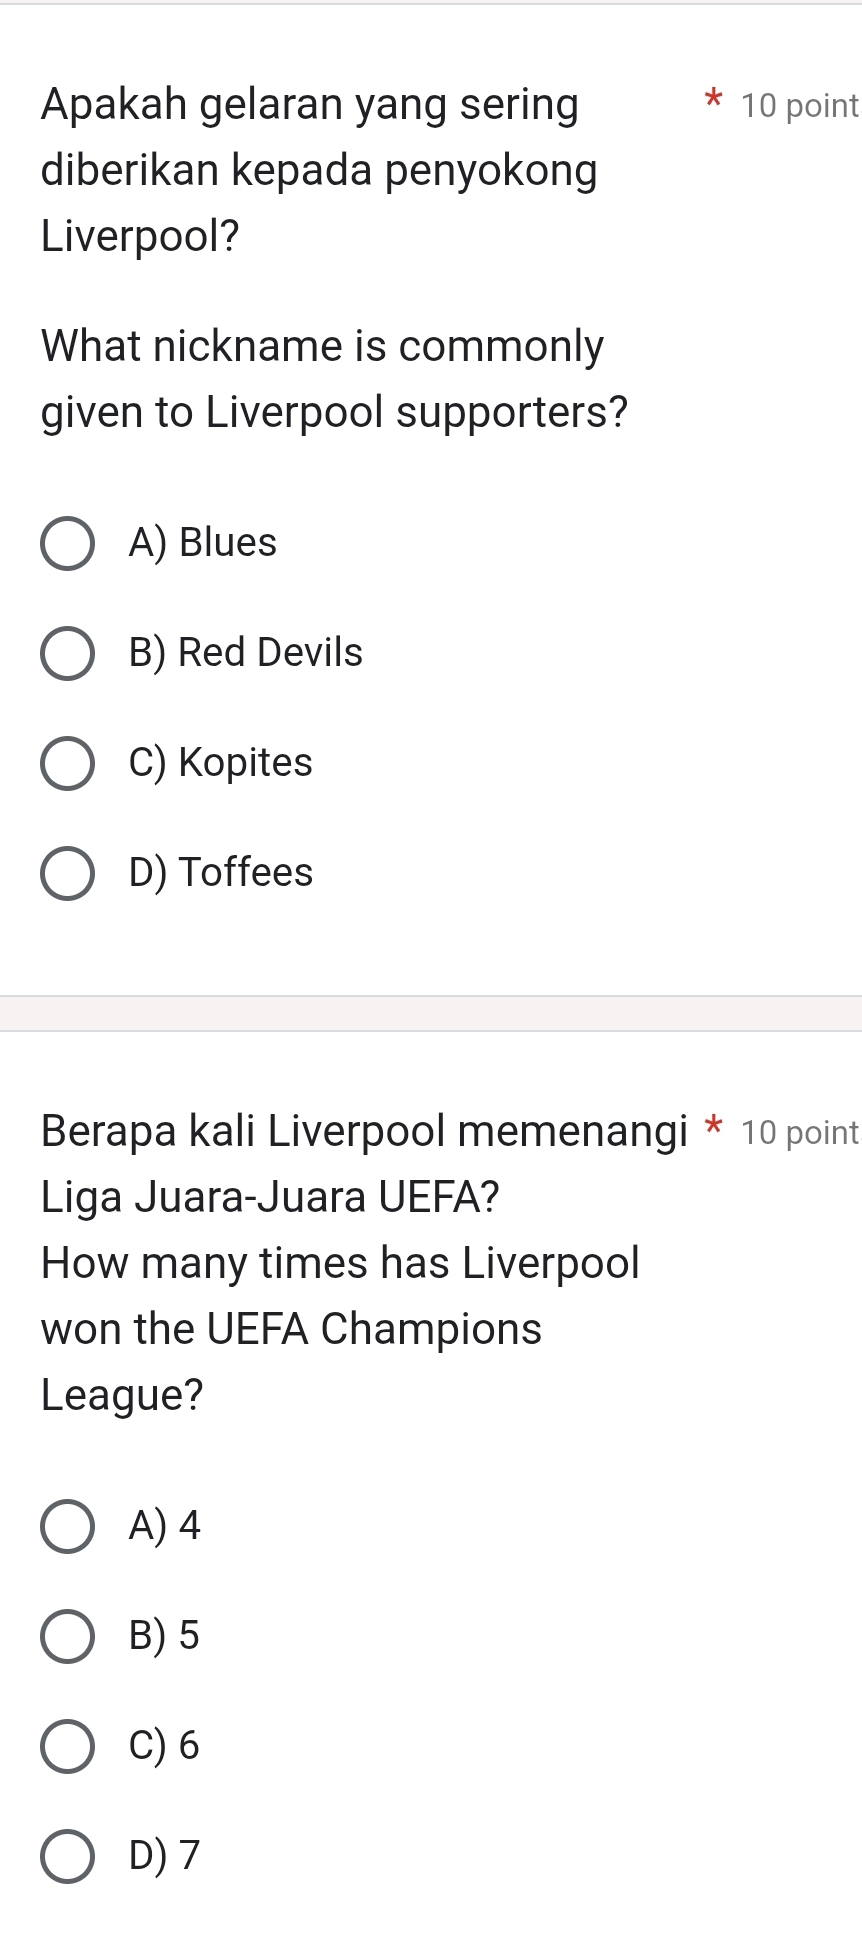Viewport: 862px width, 1951px height.
Task: Choose the B) 5 radio option
Action: point(68,1637)
